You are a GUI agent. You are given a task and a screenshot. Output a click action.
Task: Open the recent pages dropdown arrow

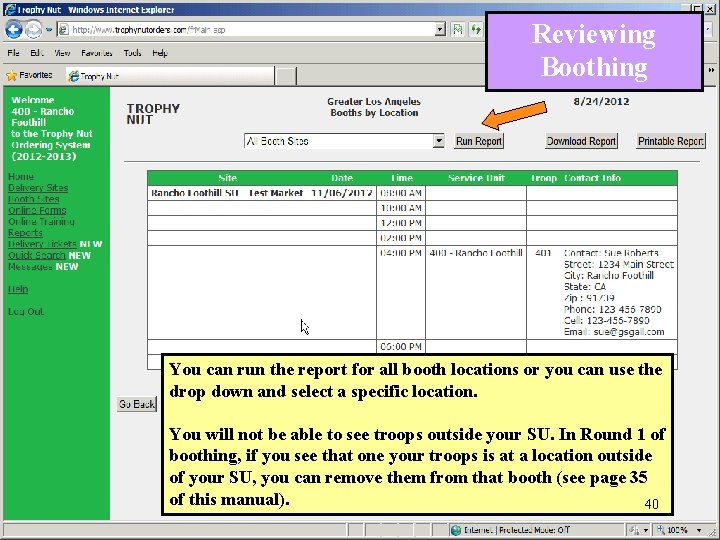(x=49, y=30)
